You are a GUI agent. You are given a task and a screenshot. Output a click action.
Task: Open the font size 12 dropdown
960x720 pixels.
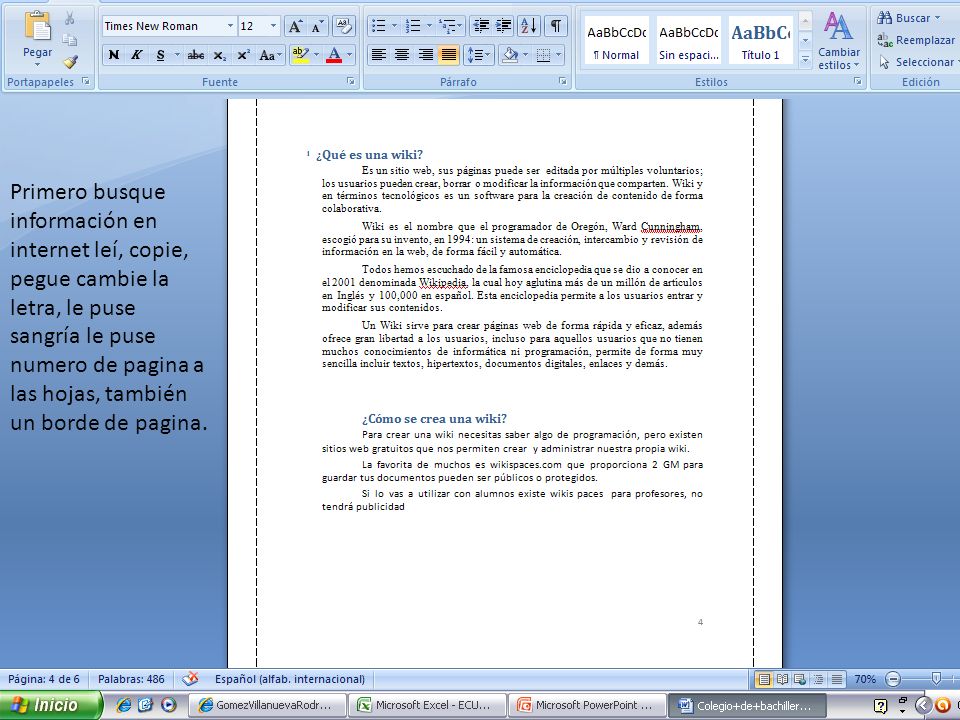tap(273, 26)
